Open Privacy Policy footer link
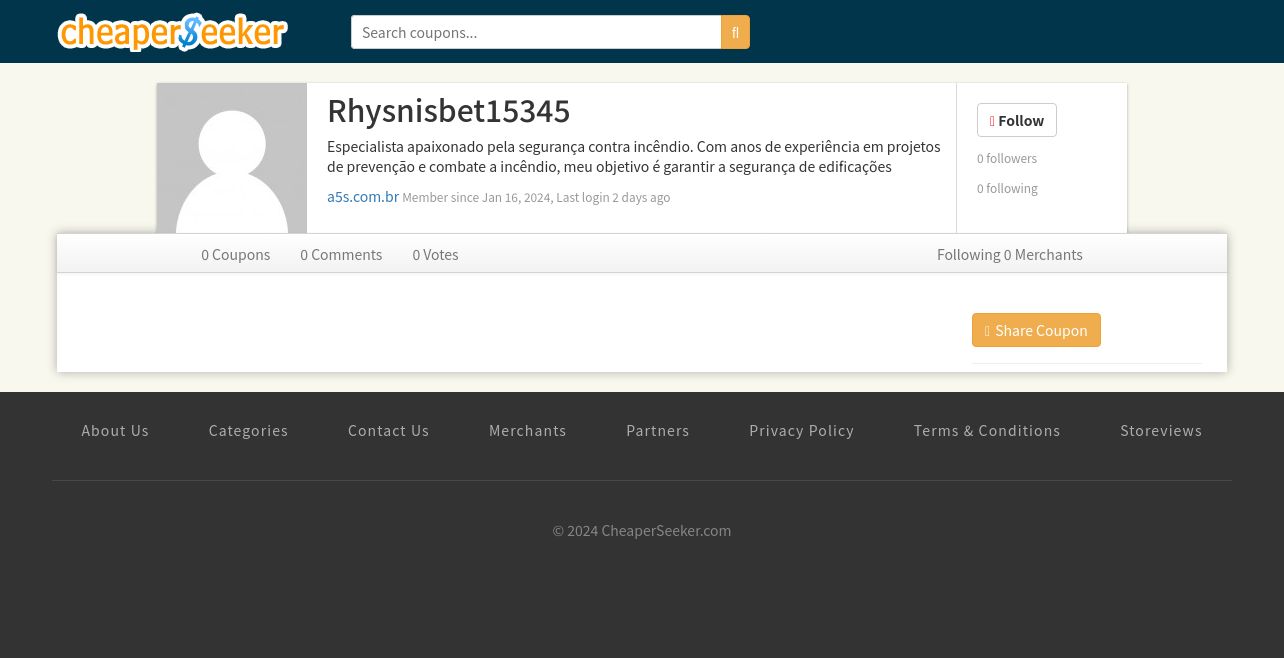 802,430
